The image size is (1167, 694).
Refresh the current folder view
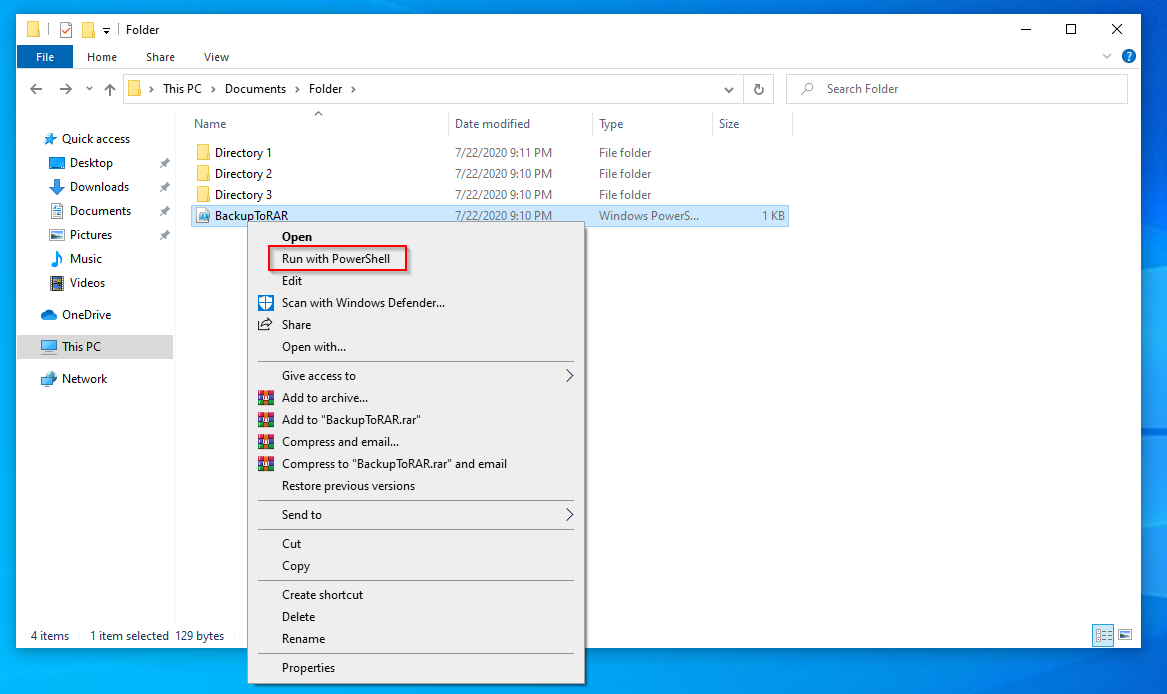pos(759,89)
